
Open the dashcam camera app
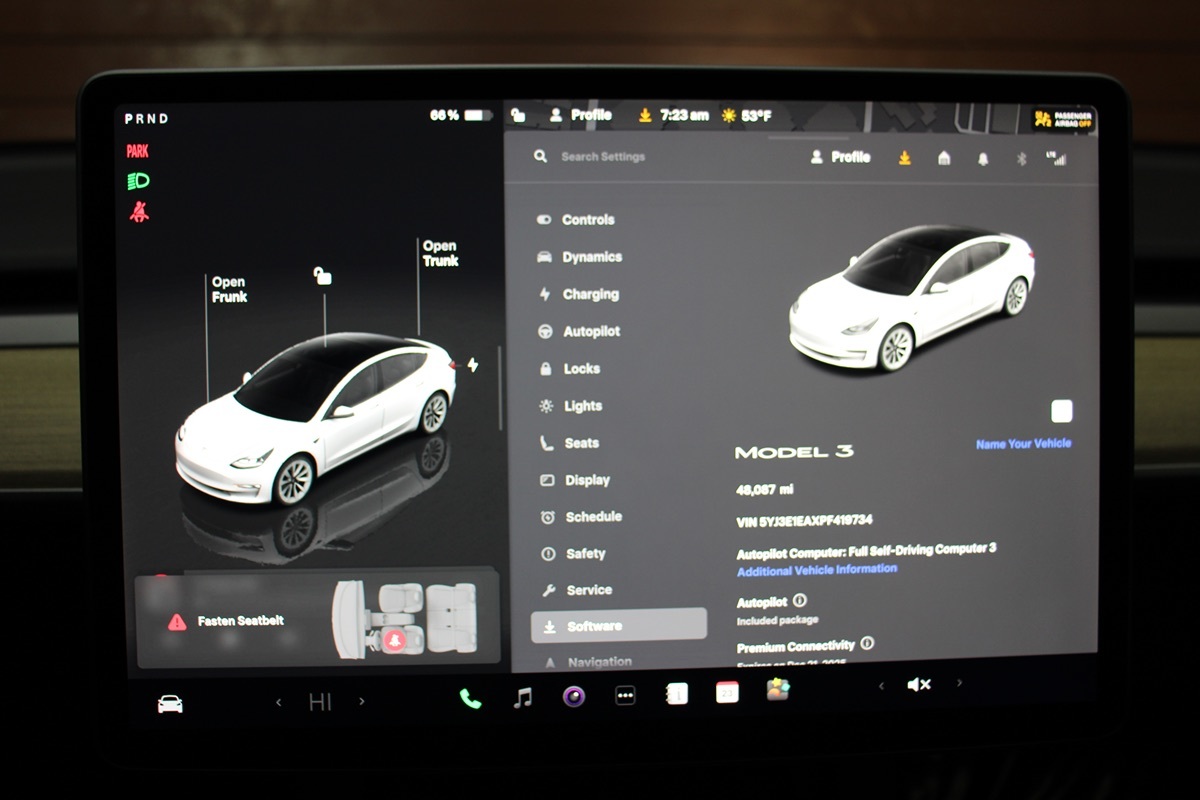coord(574,697)
